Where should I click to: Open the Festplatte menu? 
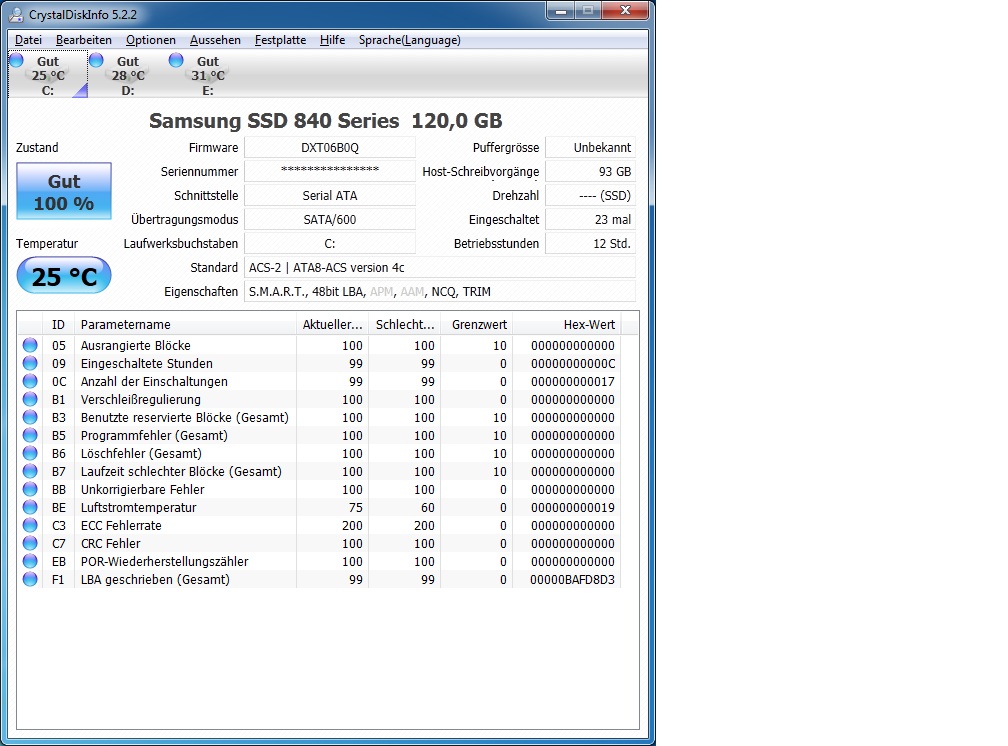(280, 40)
